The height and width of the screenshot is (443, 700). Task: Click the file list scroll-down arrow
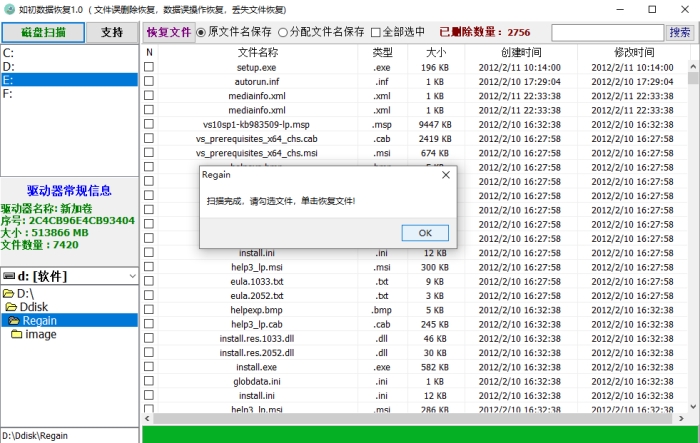tap(693, 406)
